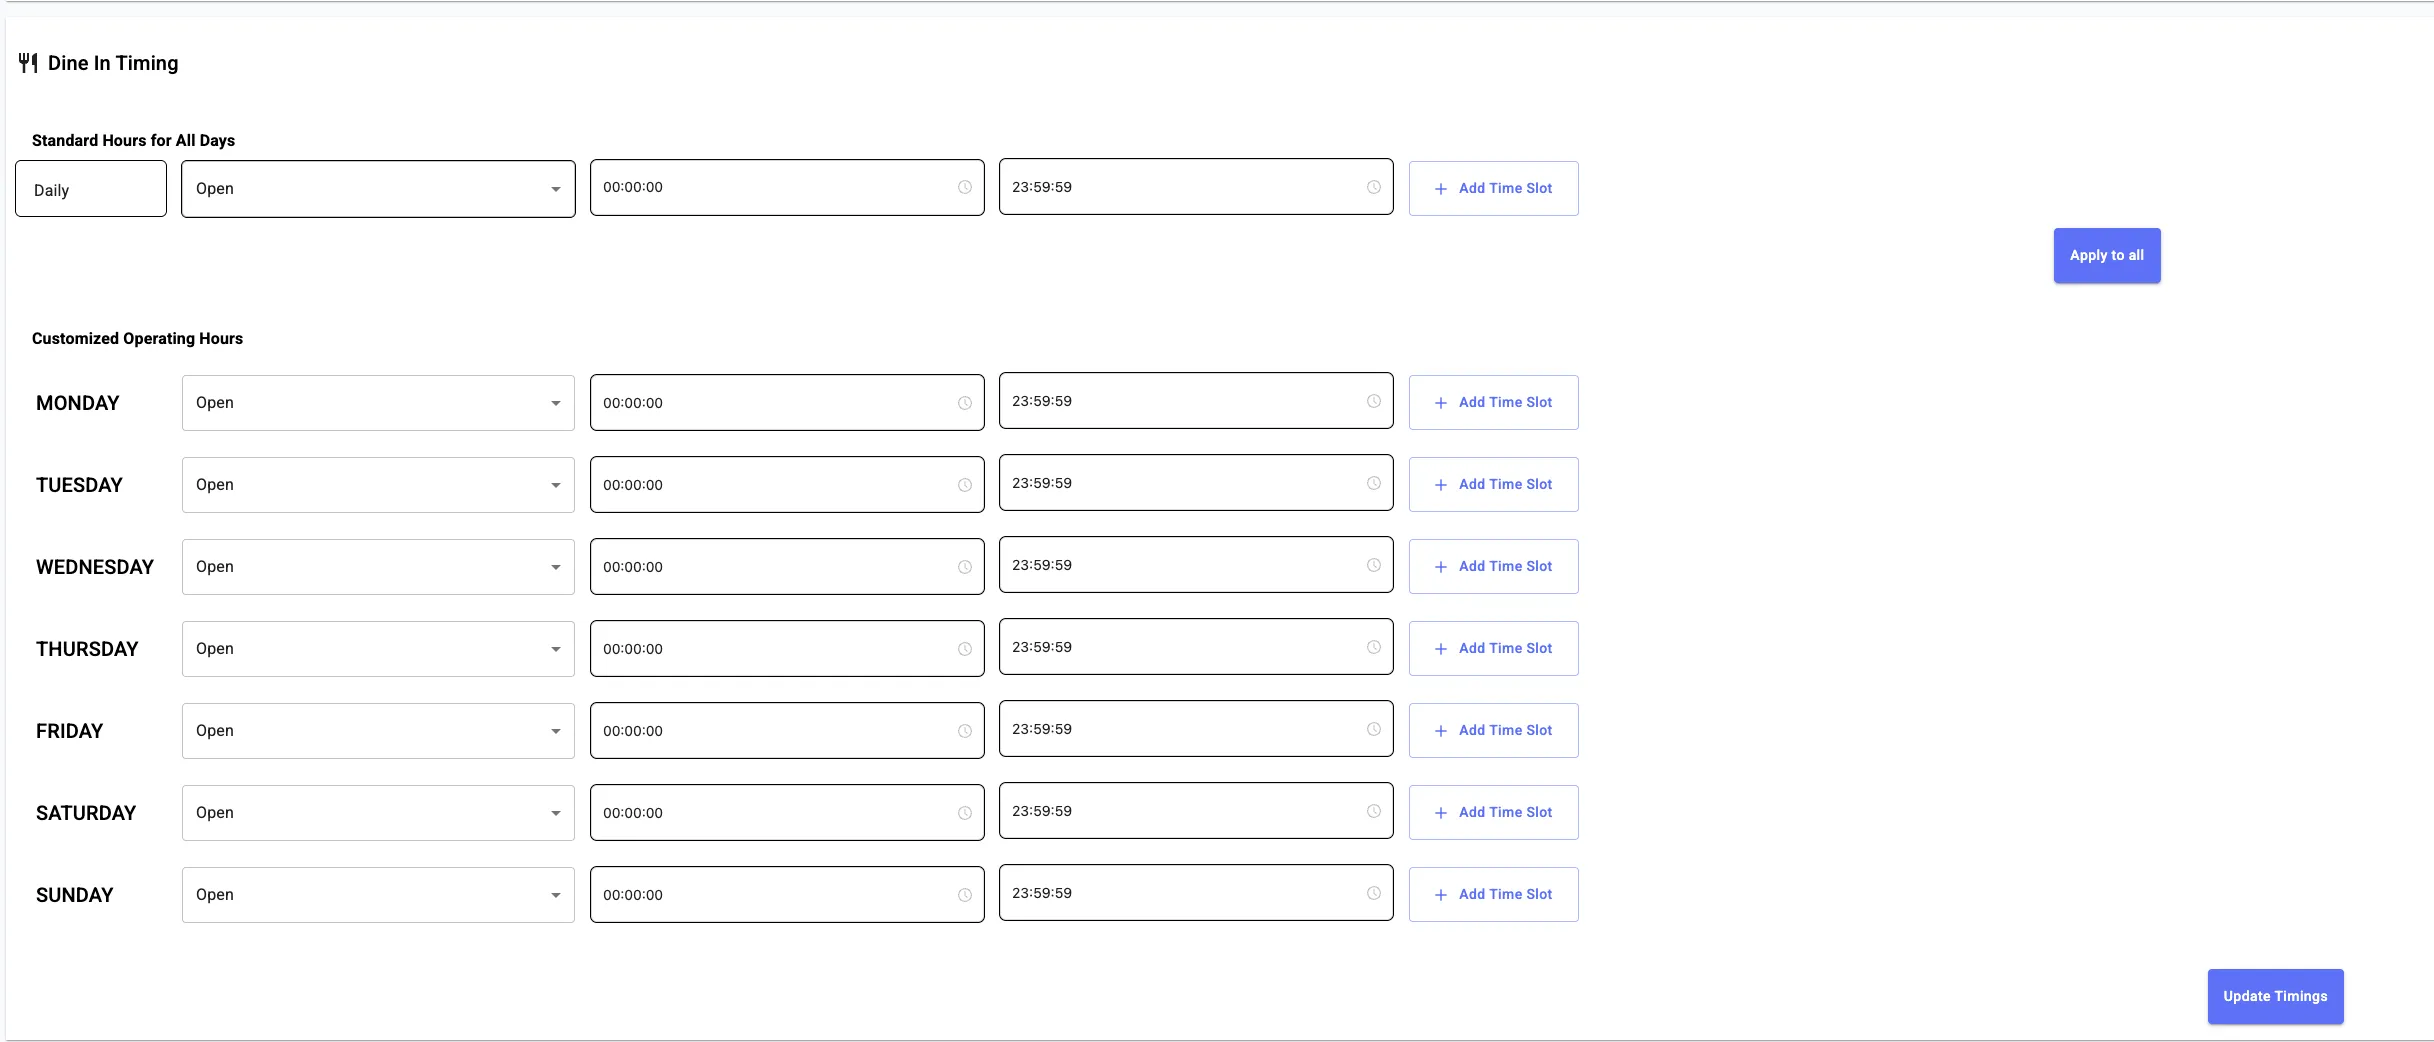This screenshot has height=1042, width=2434.
Task: Click clock icon in Tuesday end time field
Action: [x=1374, y=483]
